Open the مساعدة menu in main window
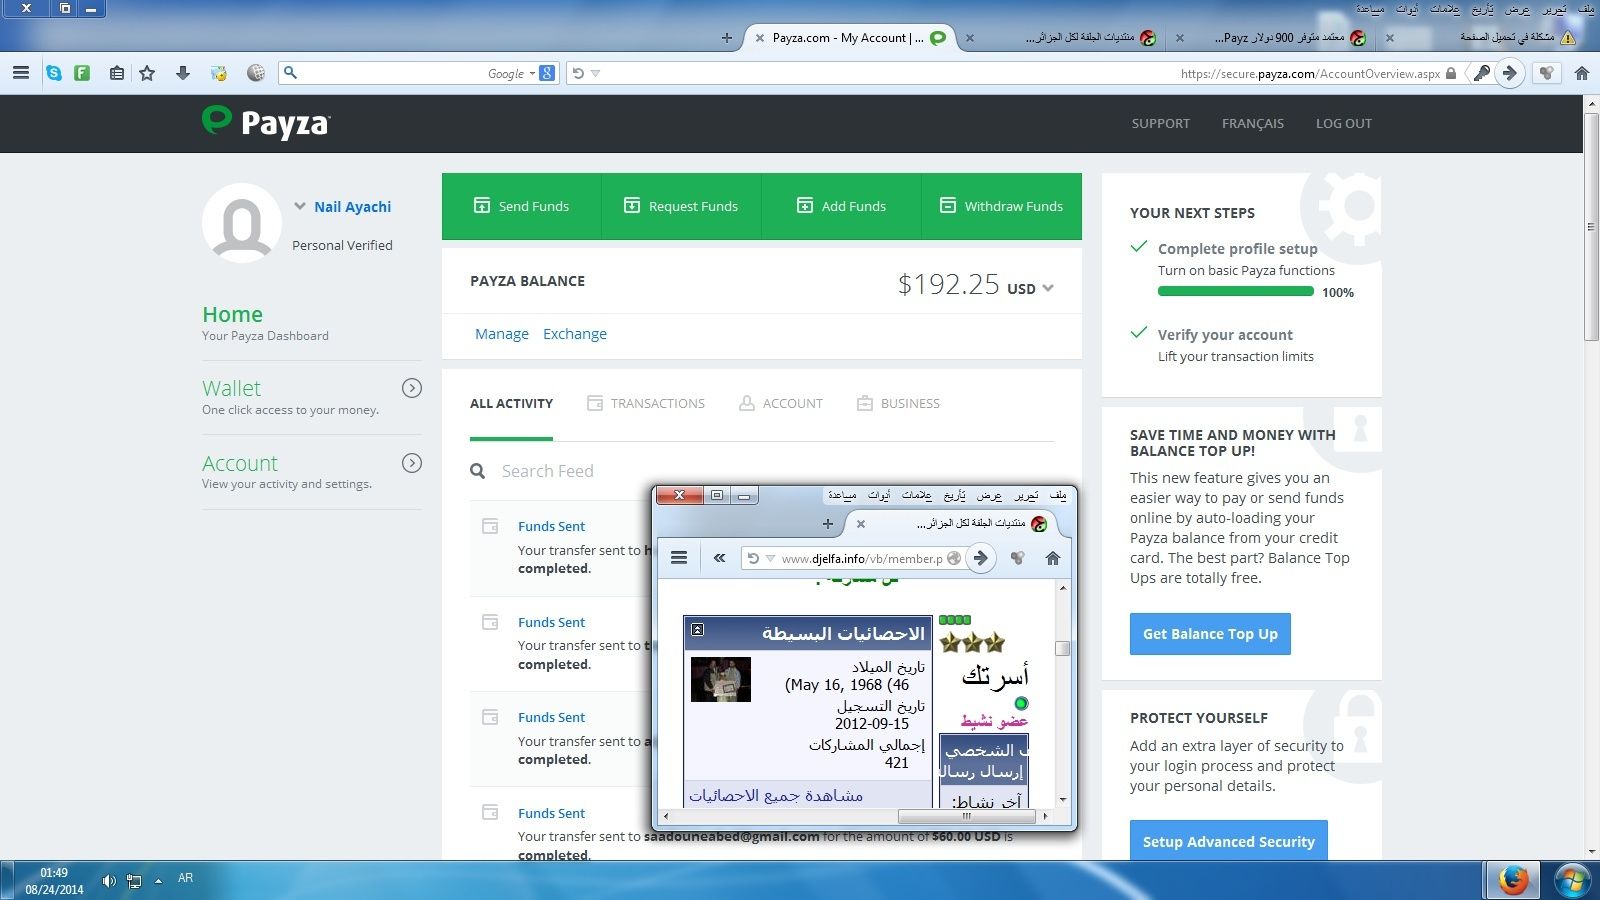Screen dimensions: 1600x900 1370,9
